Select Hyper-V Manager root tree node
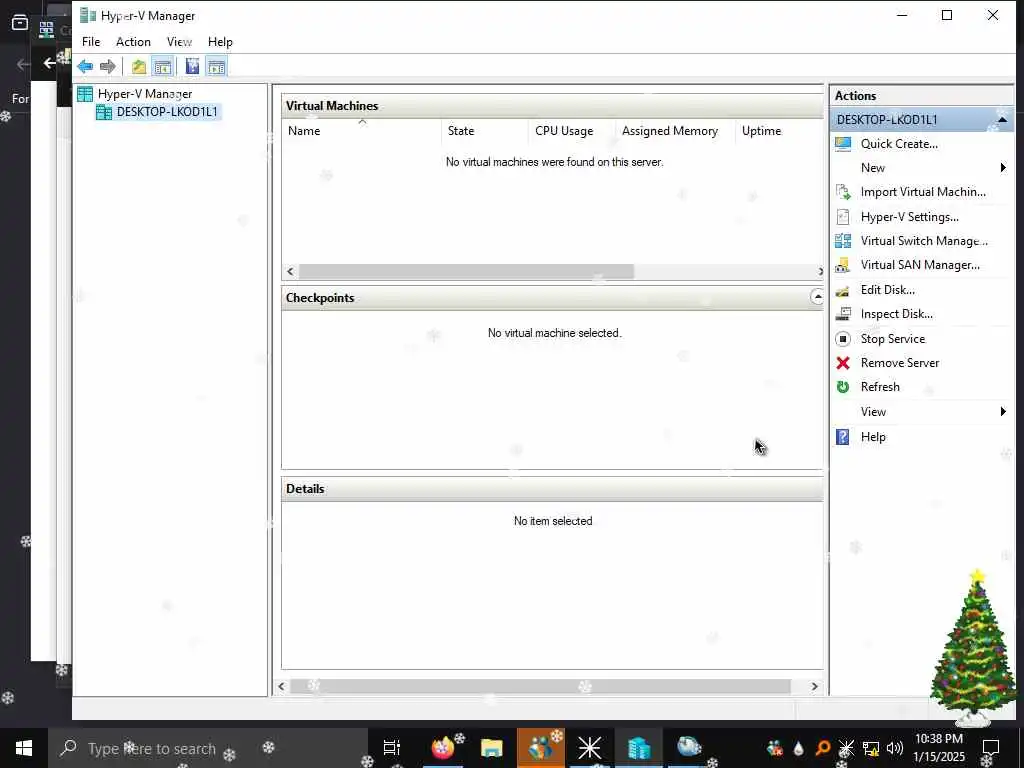The width and height of the screenshot is (1024, 768). click(144, 94)
